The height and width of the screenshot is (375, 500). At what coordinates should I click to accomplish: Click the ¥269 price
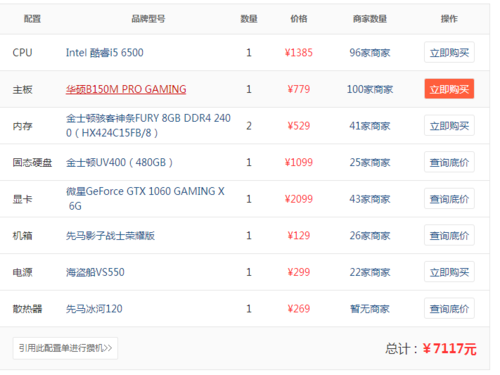299,309
